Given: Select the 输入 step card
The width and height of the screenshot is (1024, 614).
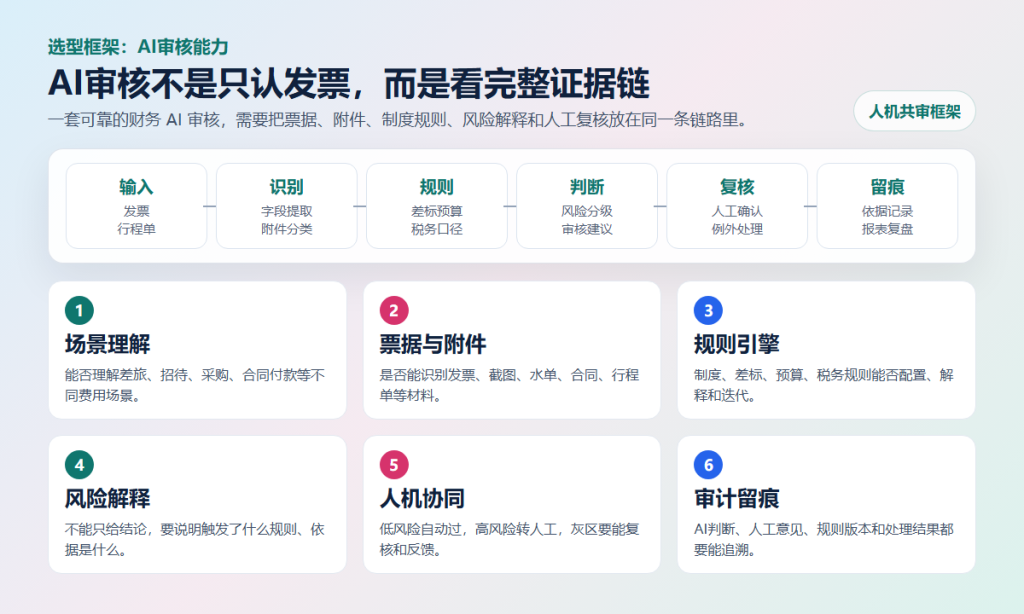Looking at the screenshot, I should pos(136,206).
